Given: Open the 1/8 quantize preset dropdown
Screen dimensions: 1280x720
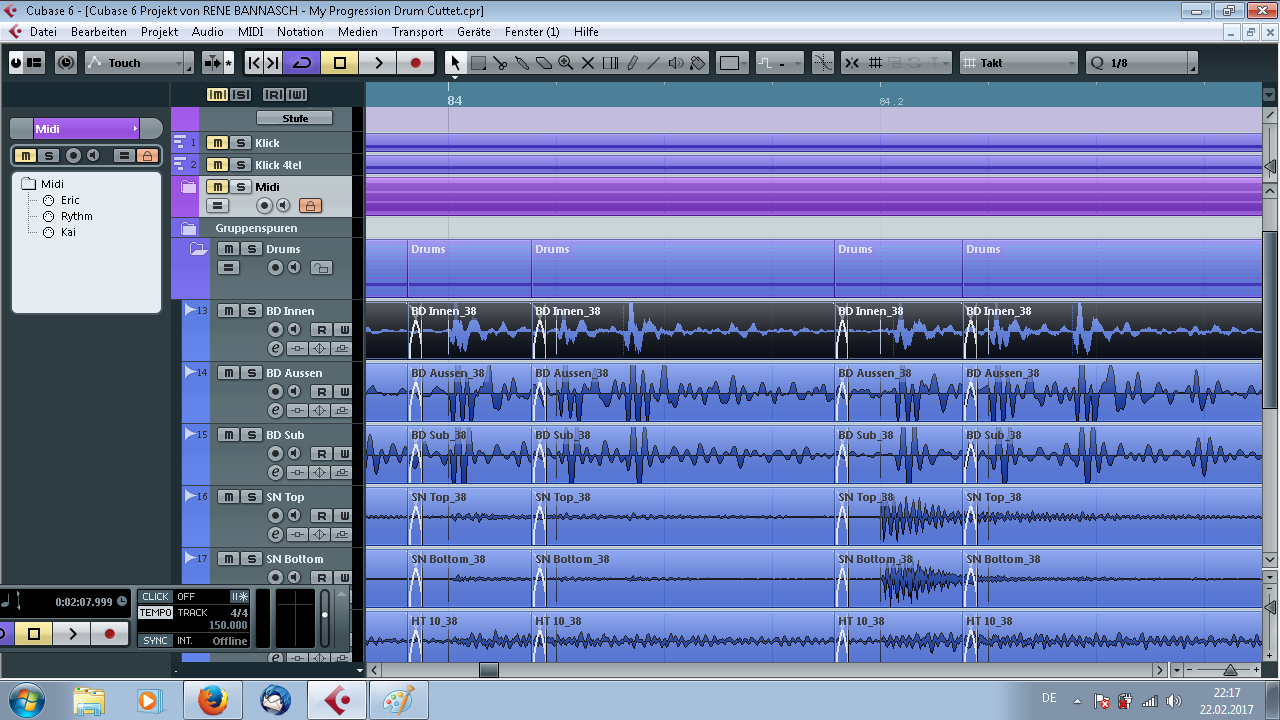Looking at the screenshot, I should pos(1141,63).
